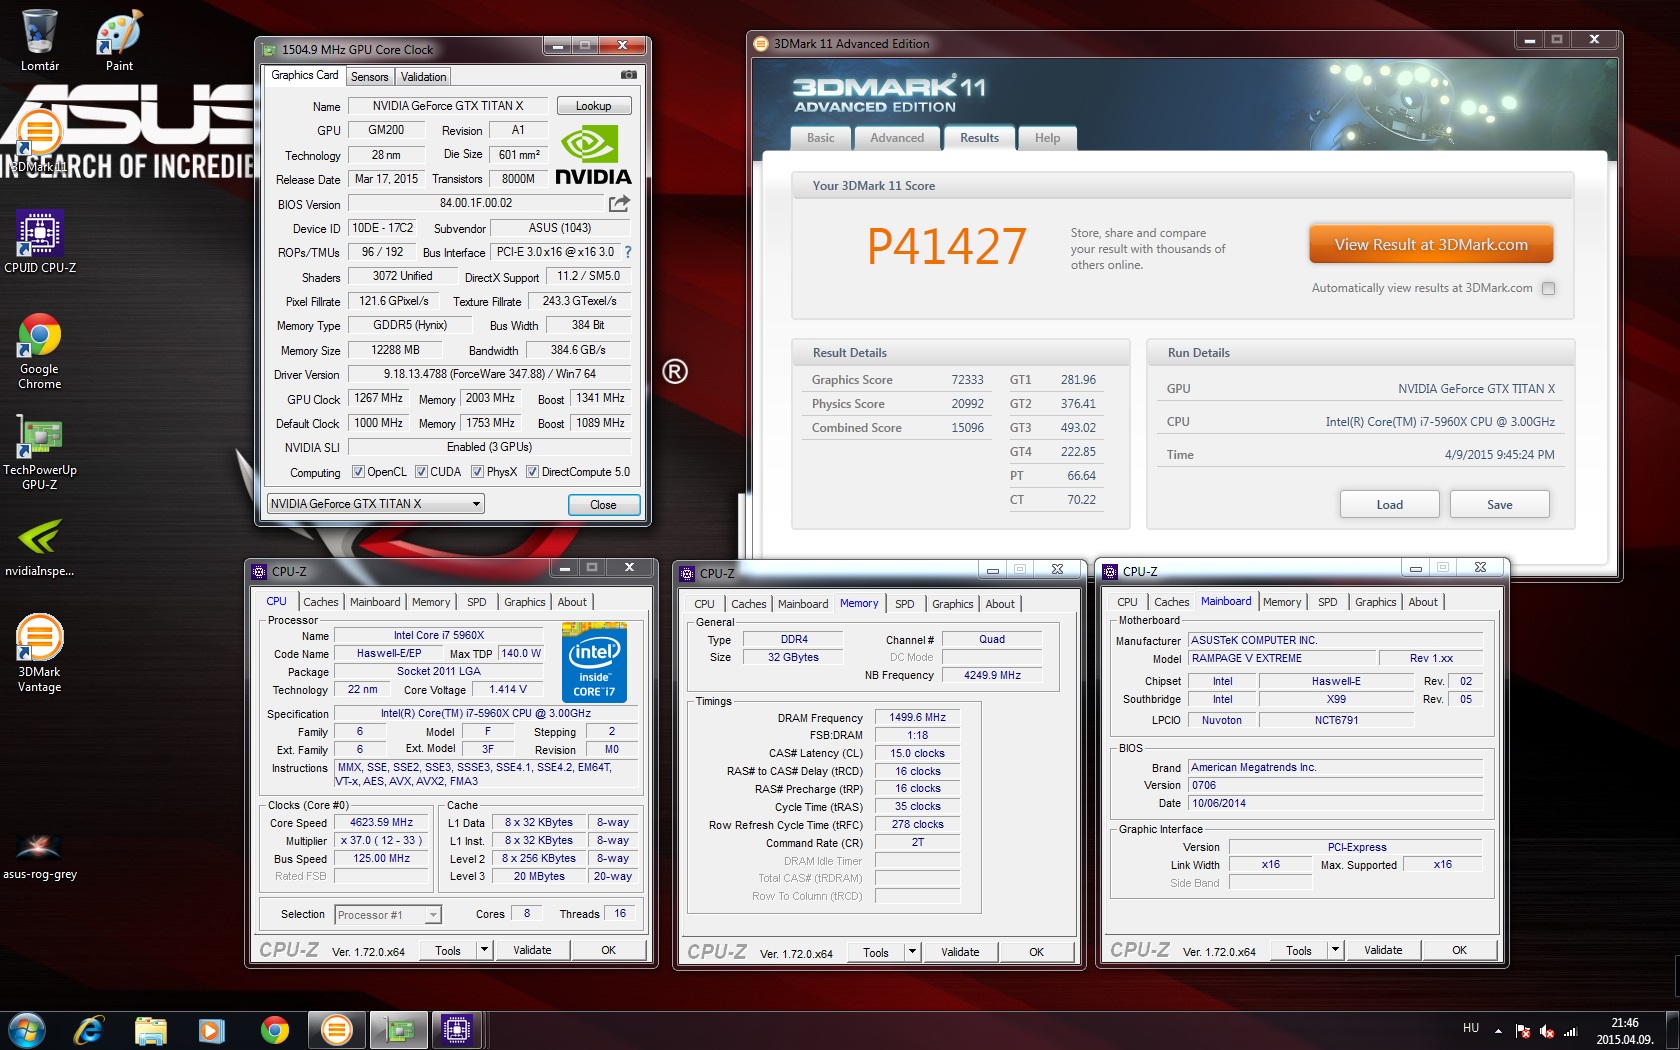Launch the CPUID CPU-Z desktop icon
This screenshot has height=1050, width=1680.
click(40, 242)
